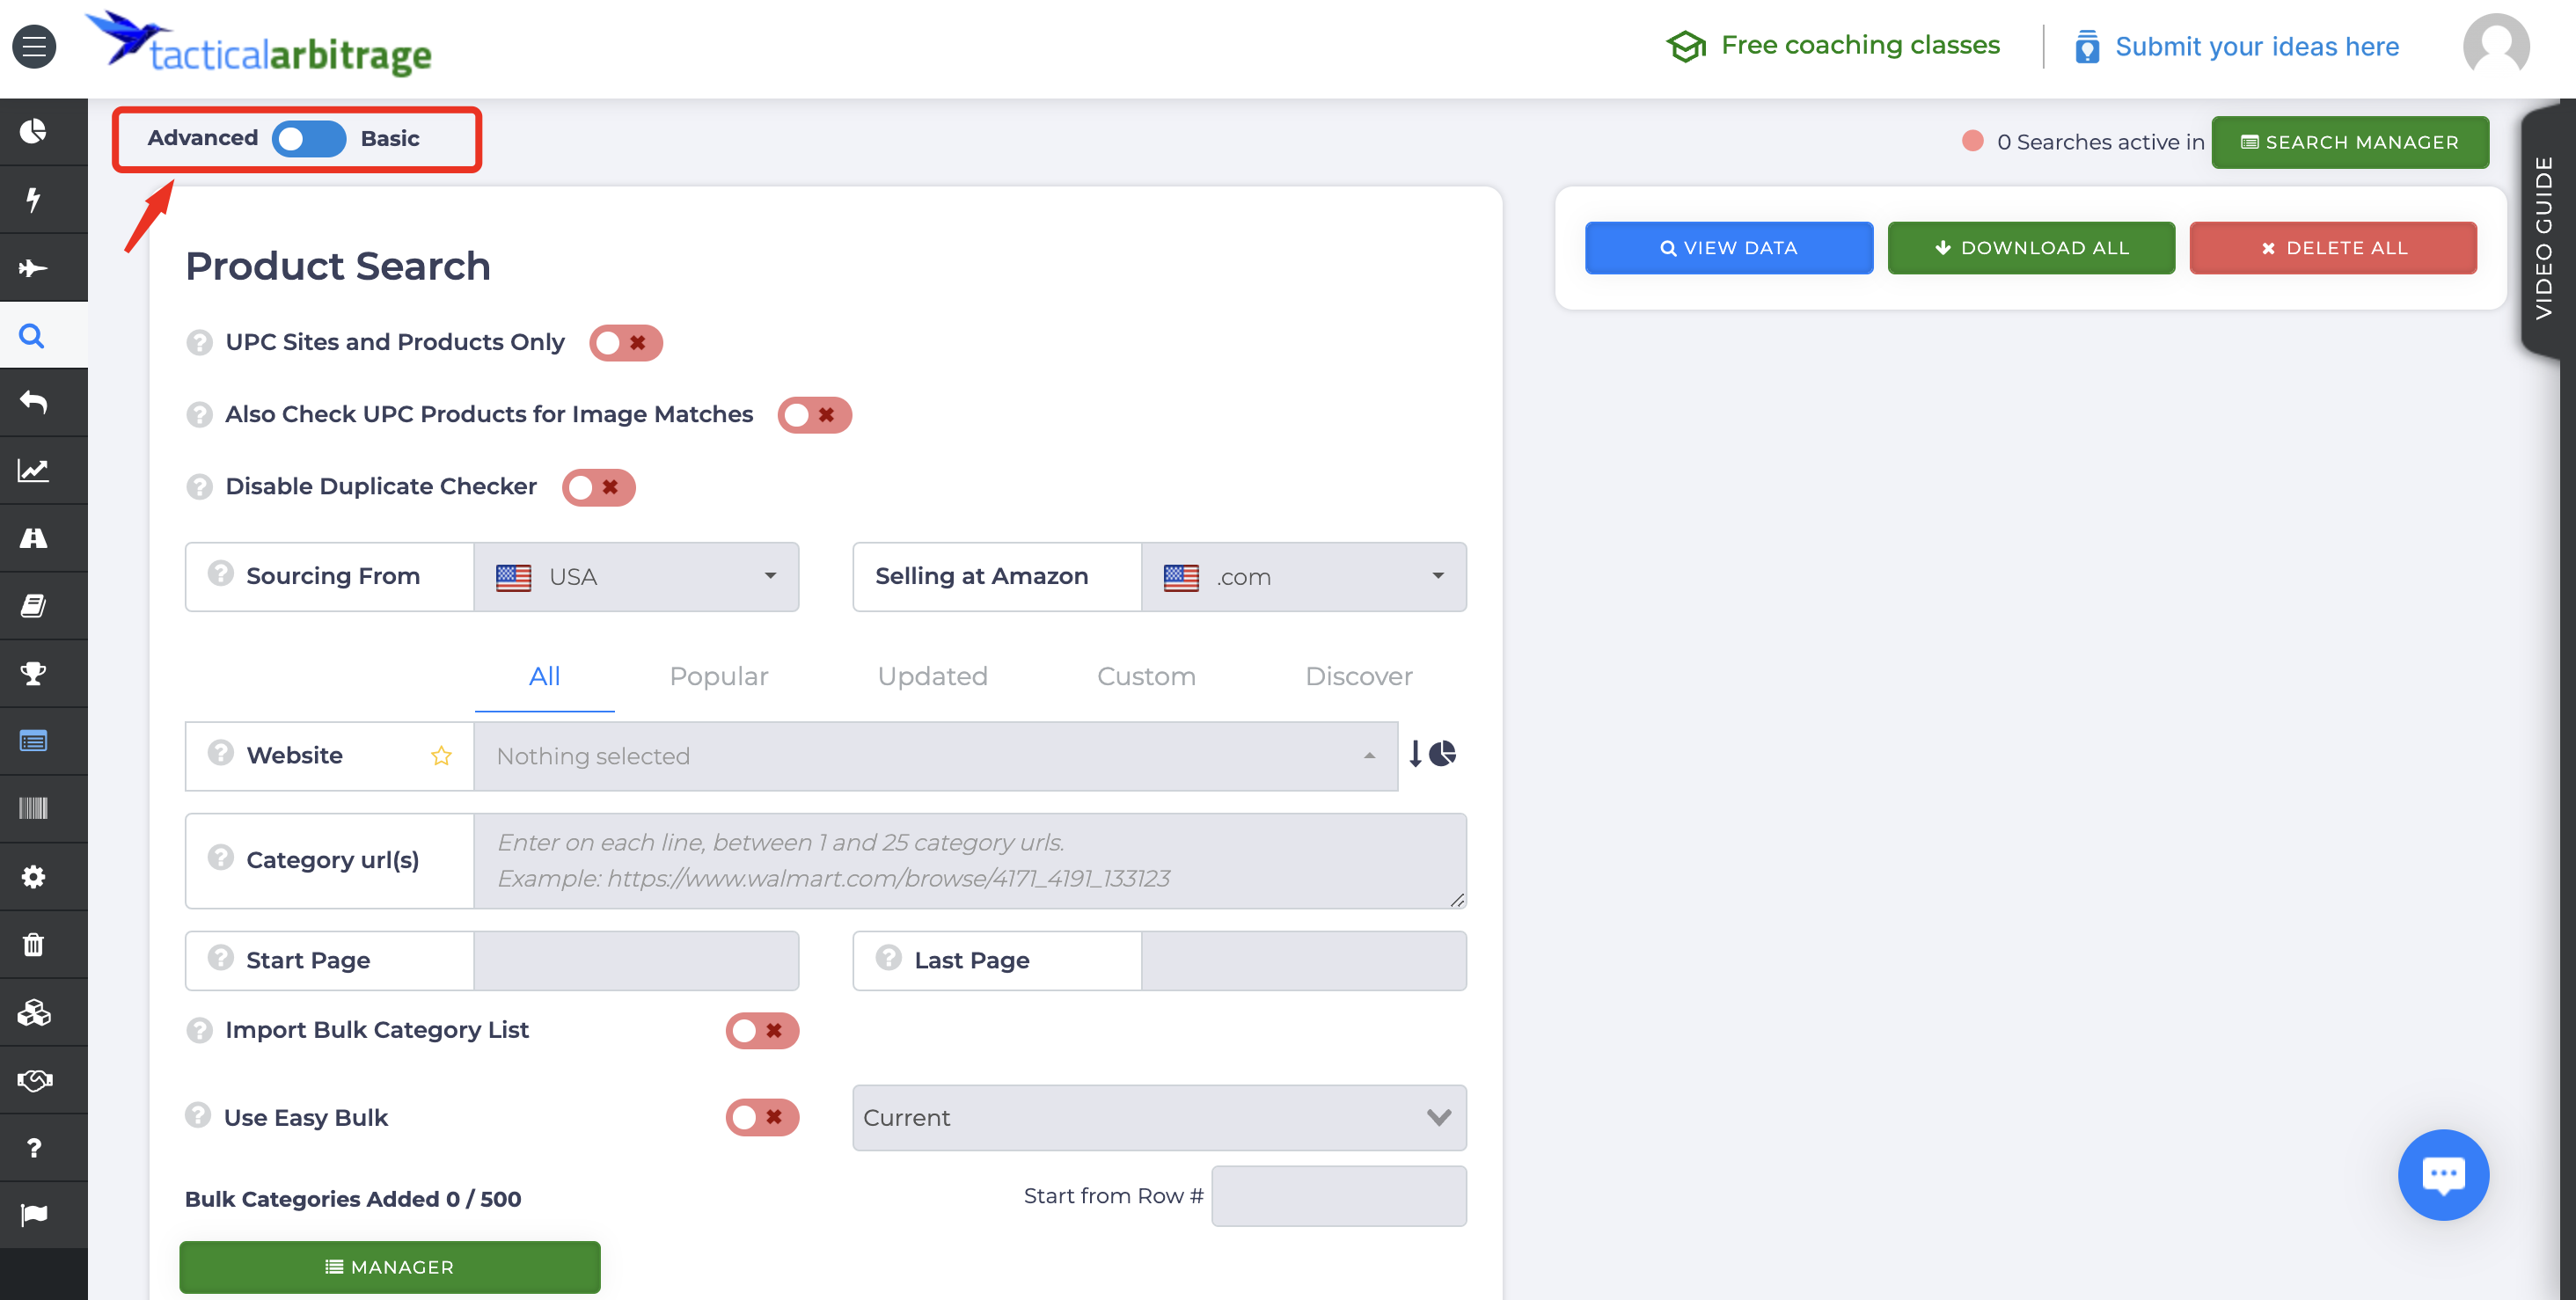Image resolution: width=2576 pixels, height=1300 pixels.
Task: Switch to the Custom tab
Action: 1146,677
